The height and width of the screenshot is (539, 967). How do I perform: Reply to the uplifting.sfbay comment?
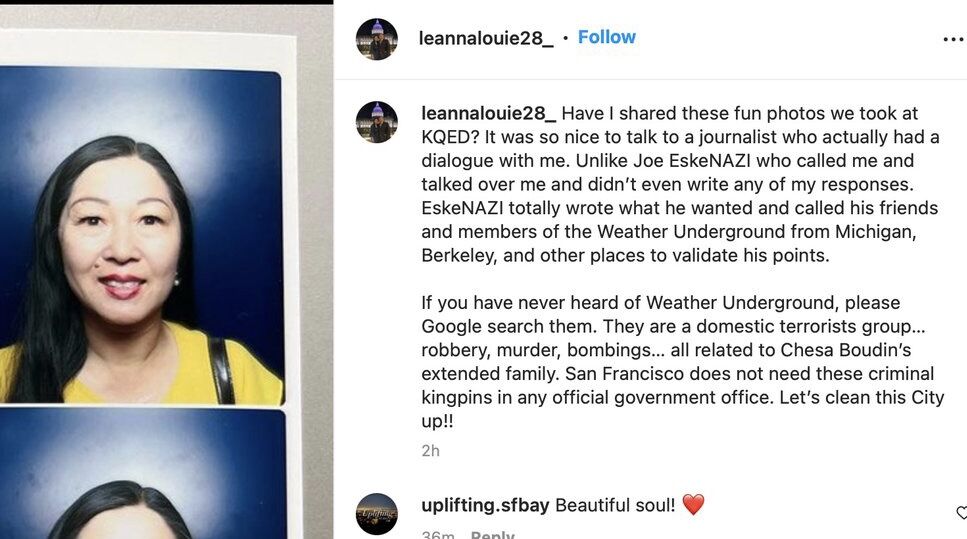pos(492,535)
